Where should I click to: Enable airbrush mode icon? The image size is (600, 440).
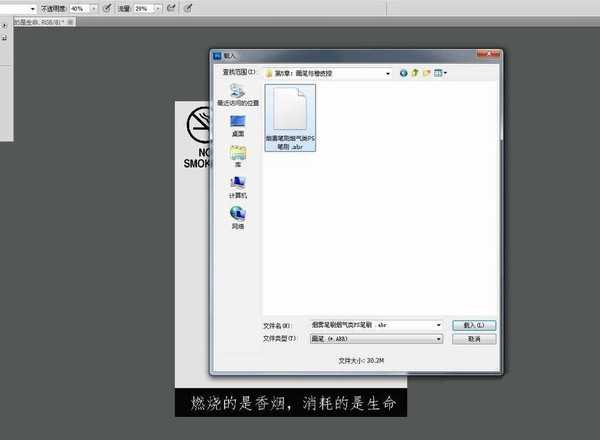pos(171,7)
